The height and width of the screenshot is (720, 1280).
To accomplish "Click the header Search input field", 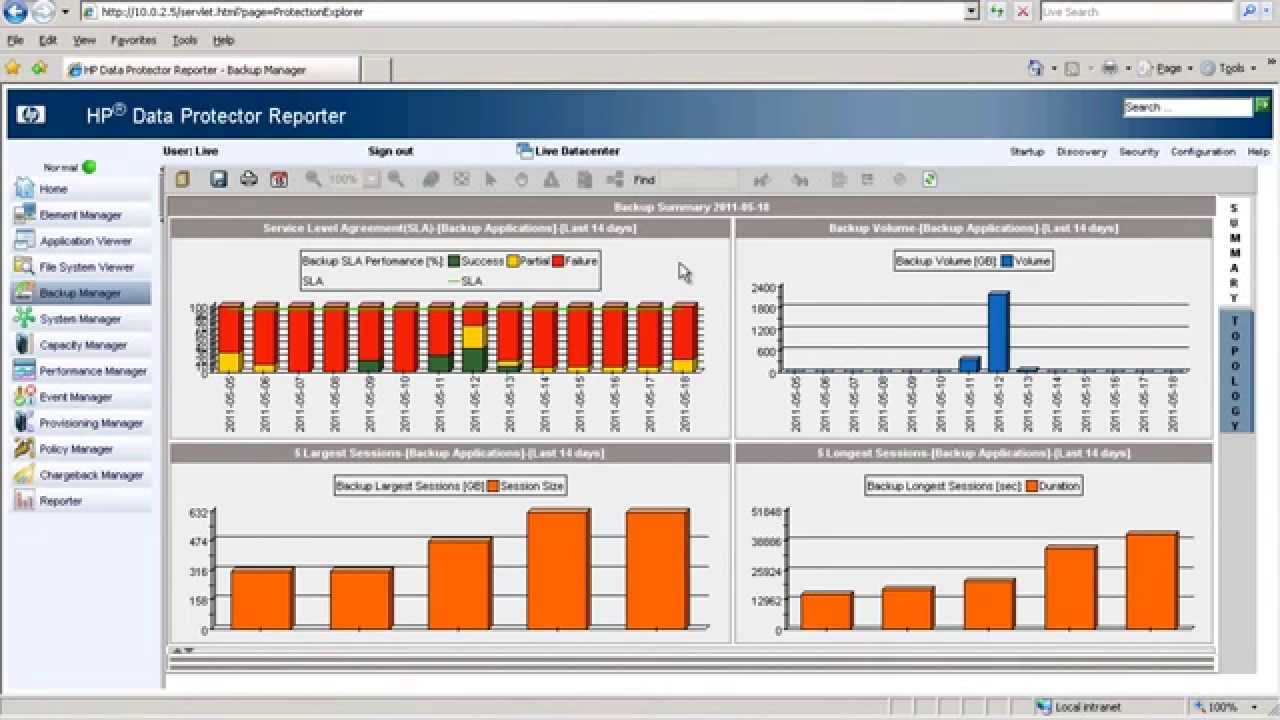I will [x=1188, y=107].
